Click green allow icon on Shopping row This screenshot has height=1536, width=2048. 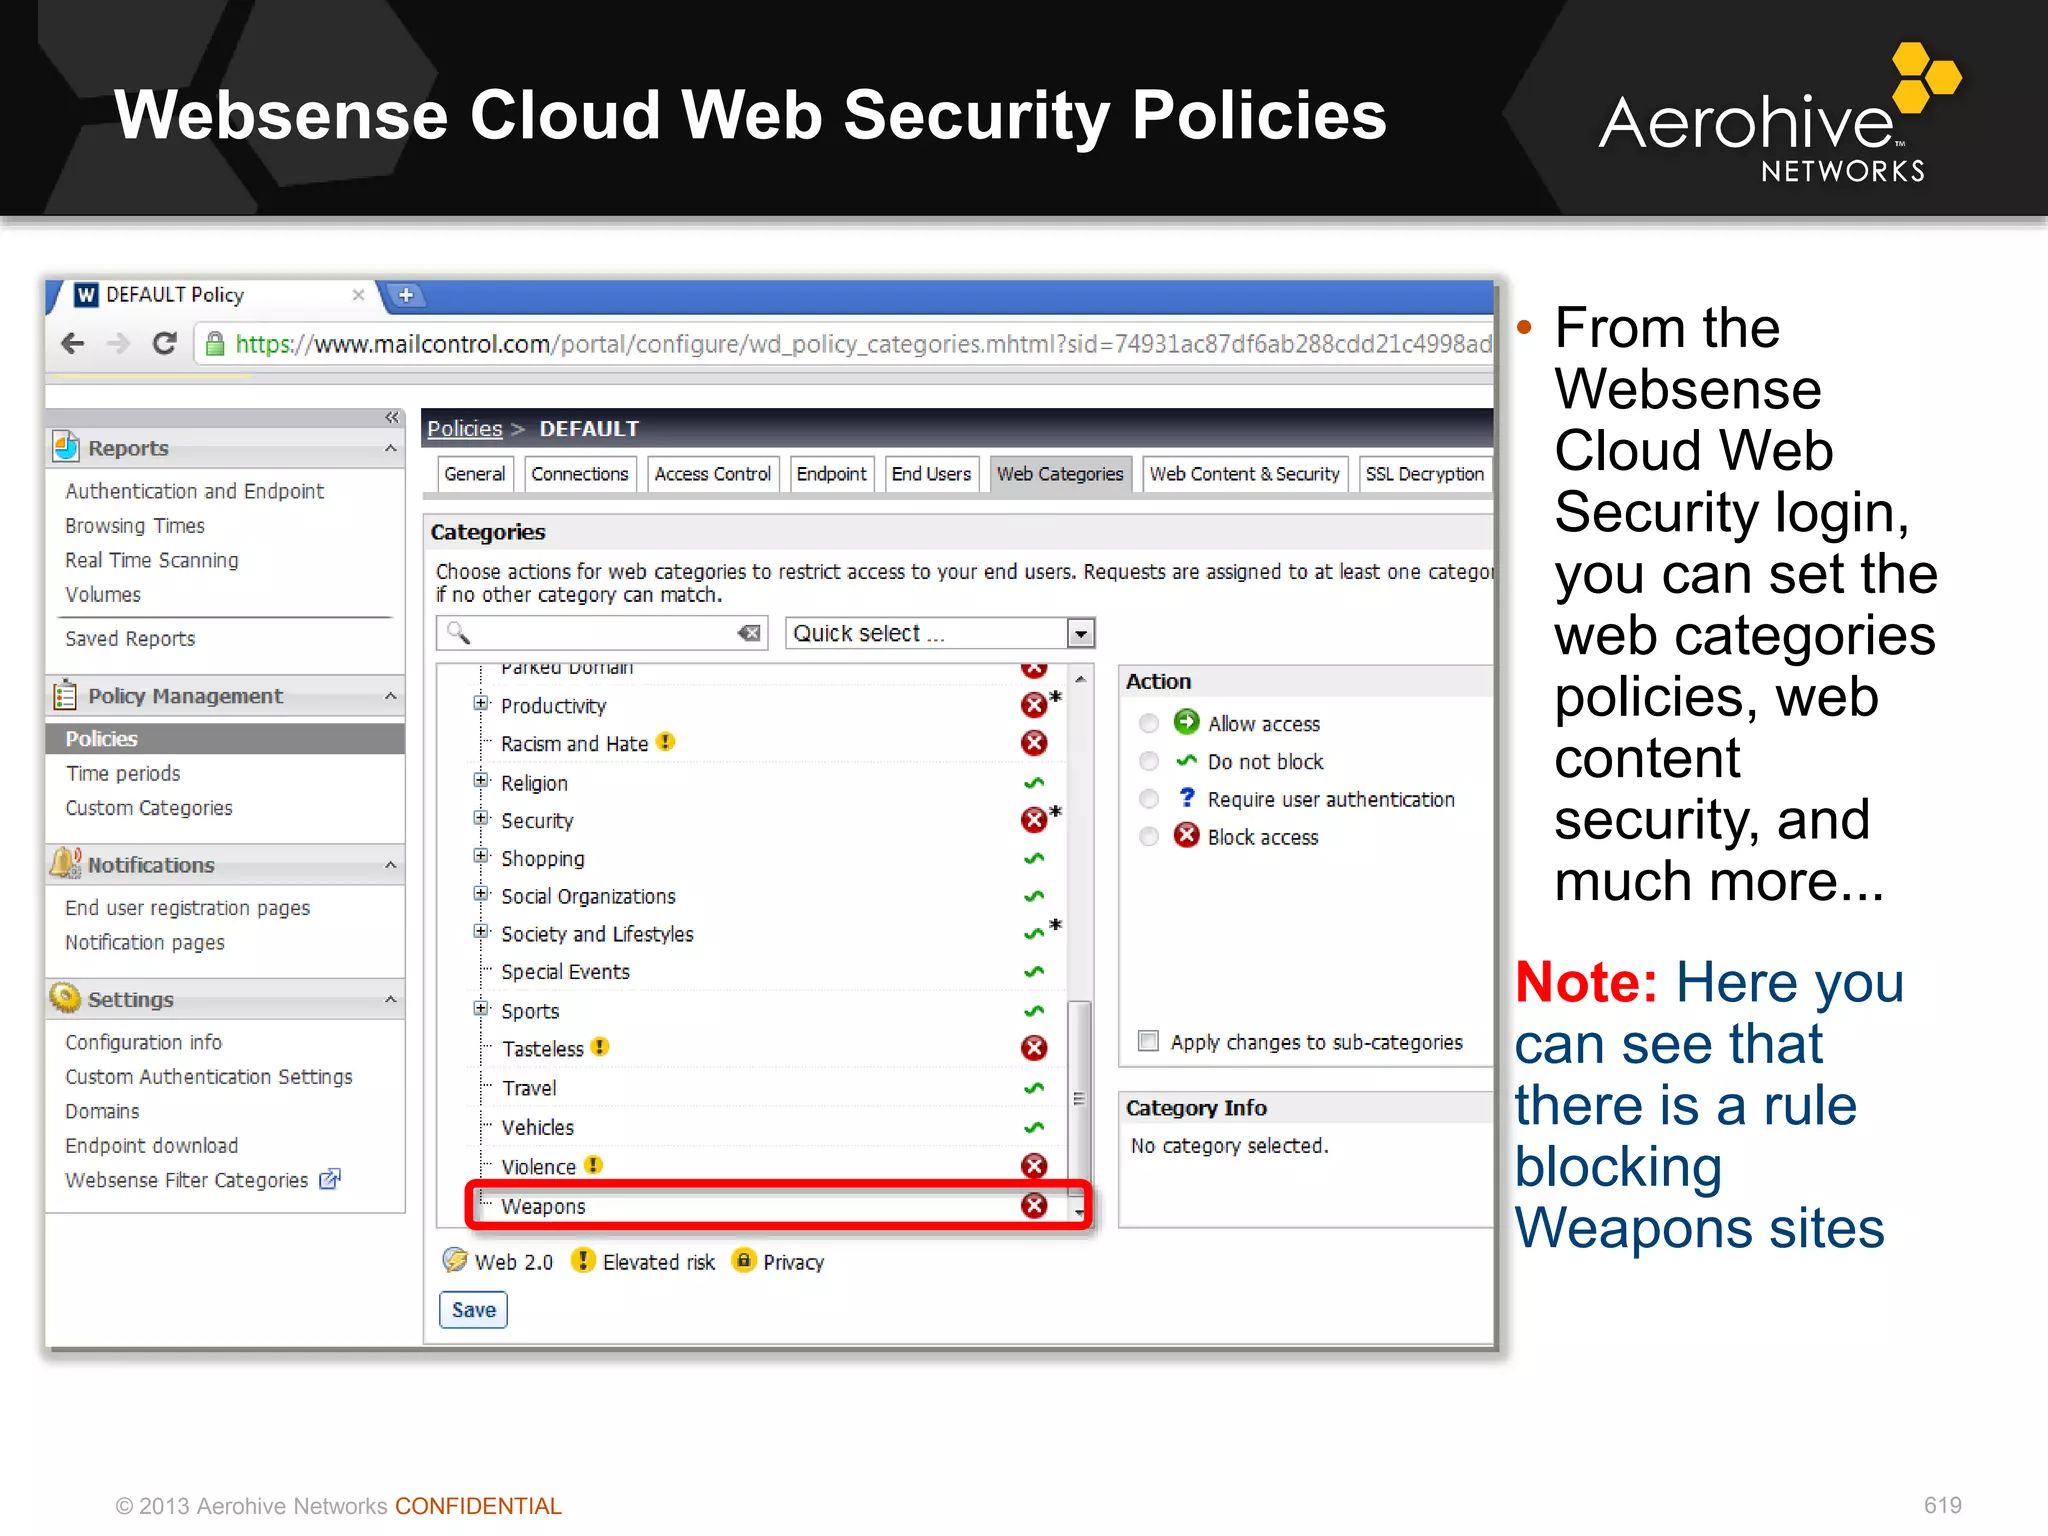tap(1033, 858)
